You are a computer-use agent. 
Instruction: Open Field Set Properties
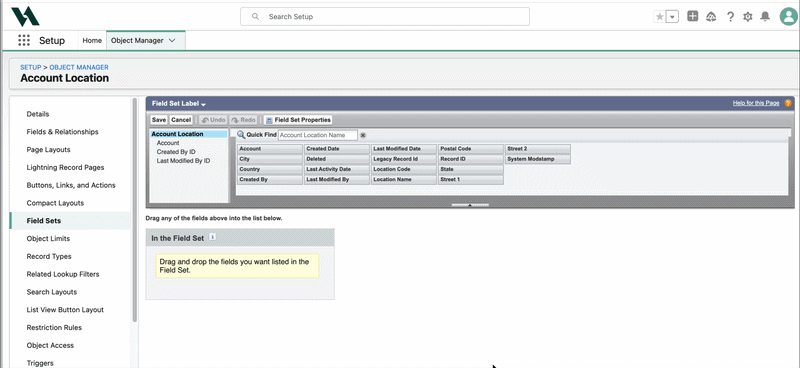[298, 120]
